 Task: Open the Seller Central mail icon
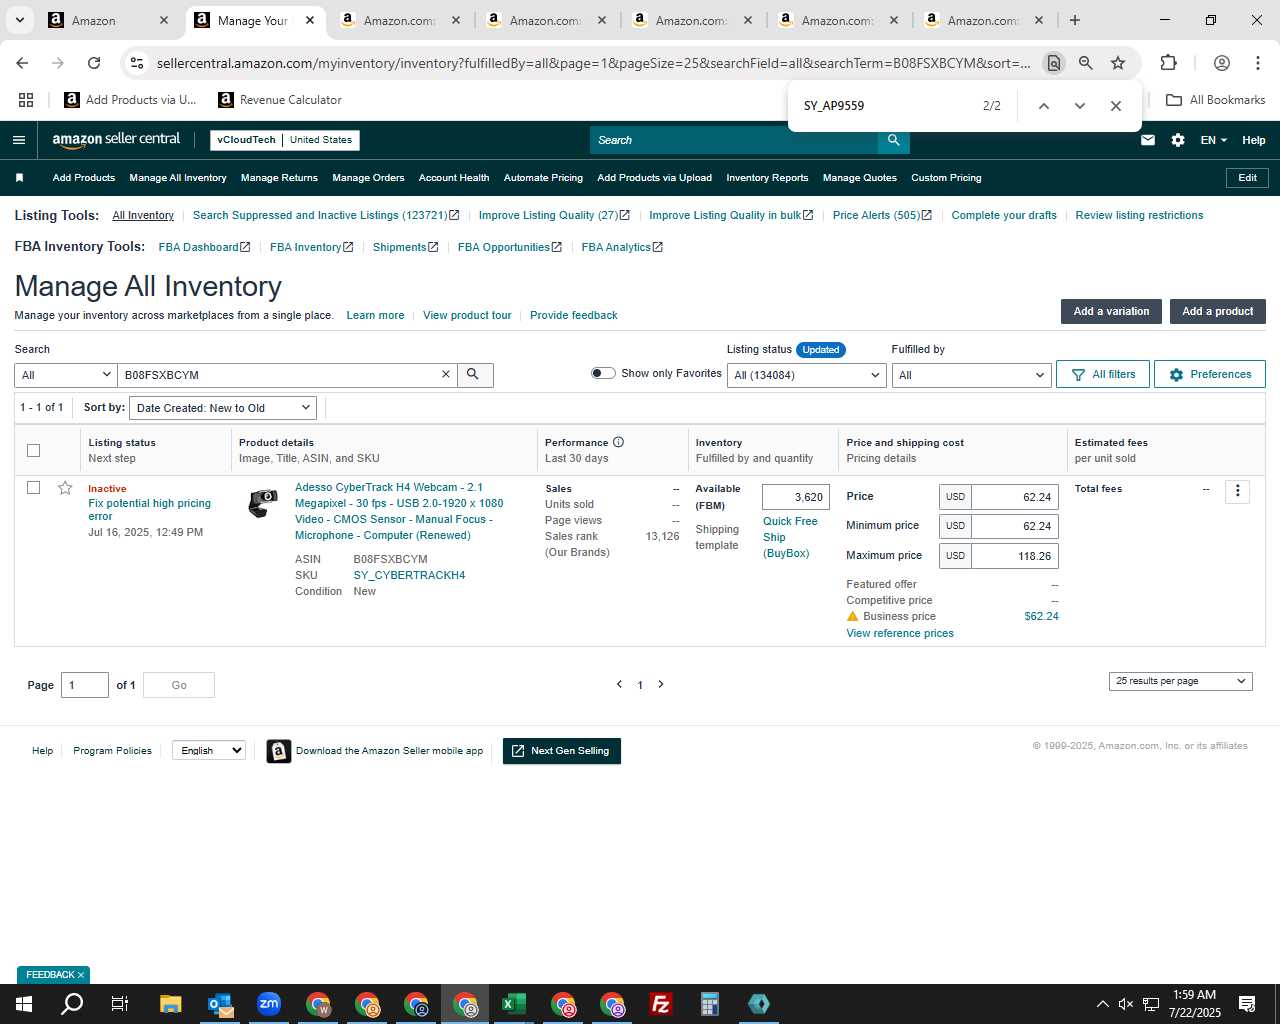pos(1148,140)
